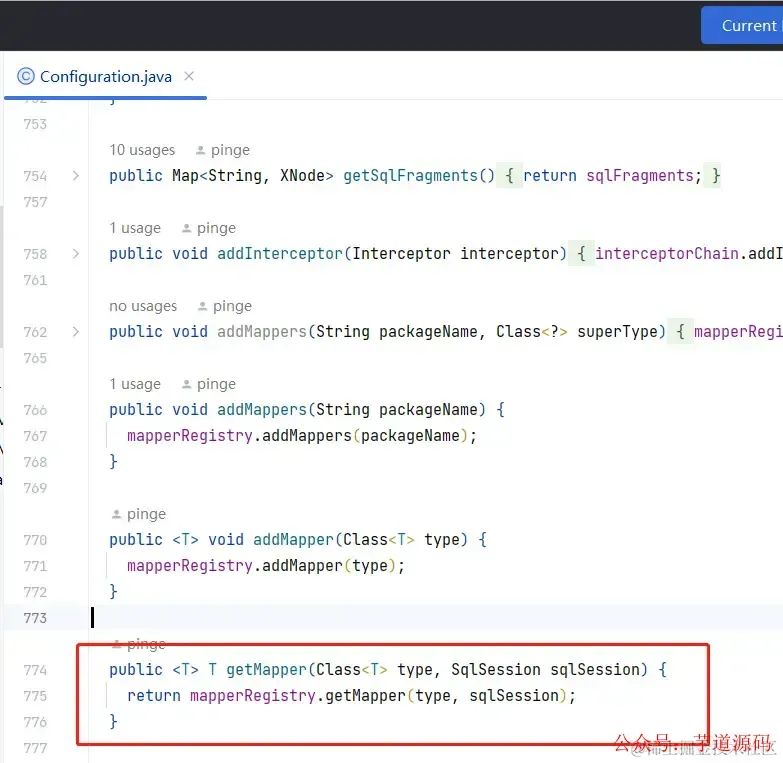Click the addMapper method name on line 770
This screenshot has width=783, height=763.
pos(293,540)
